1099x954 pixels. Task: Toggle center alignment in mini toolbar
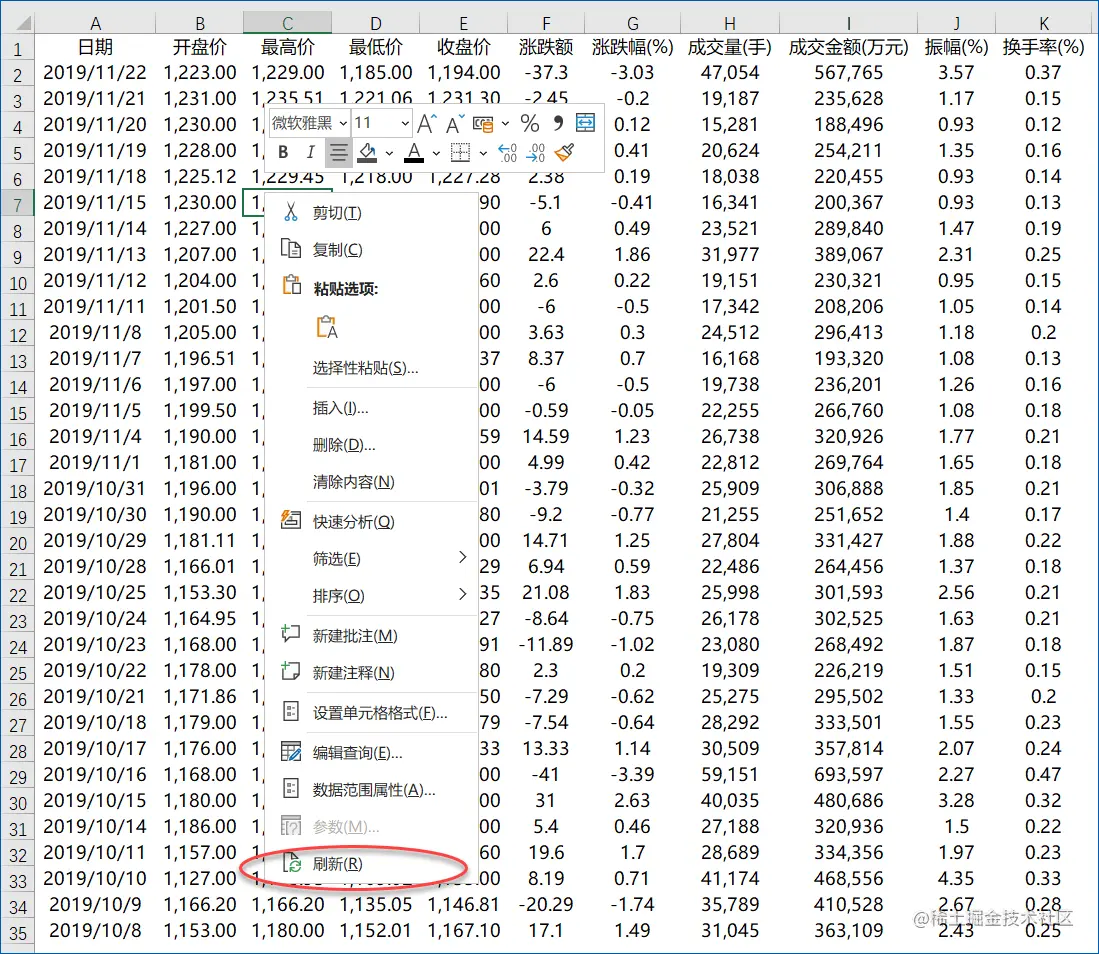338,152
